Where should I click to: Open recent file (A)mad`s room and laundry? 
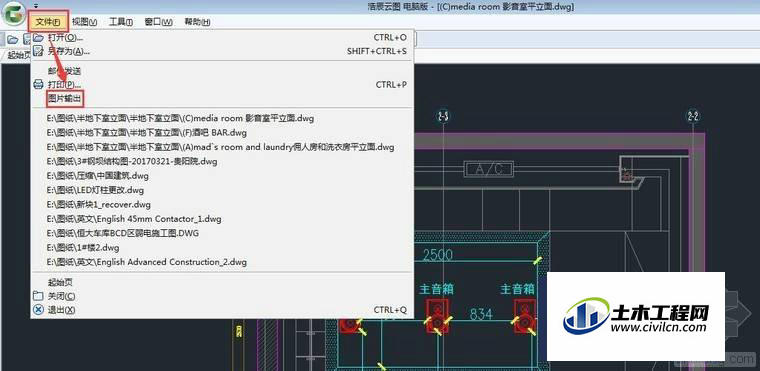(222, 147)
